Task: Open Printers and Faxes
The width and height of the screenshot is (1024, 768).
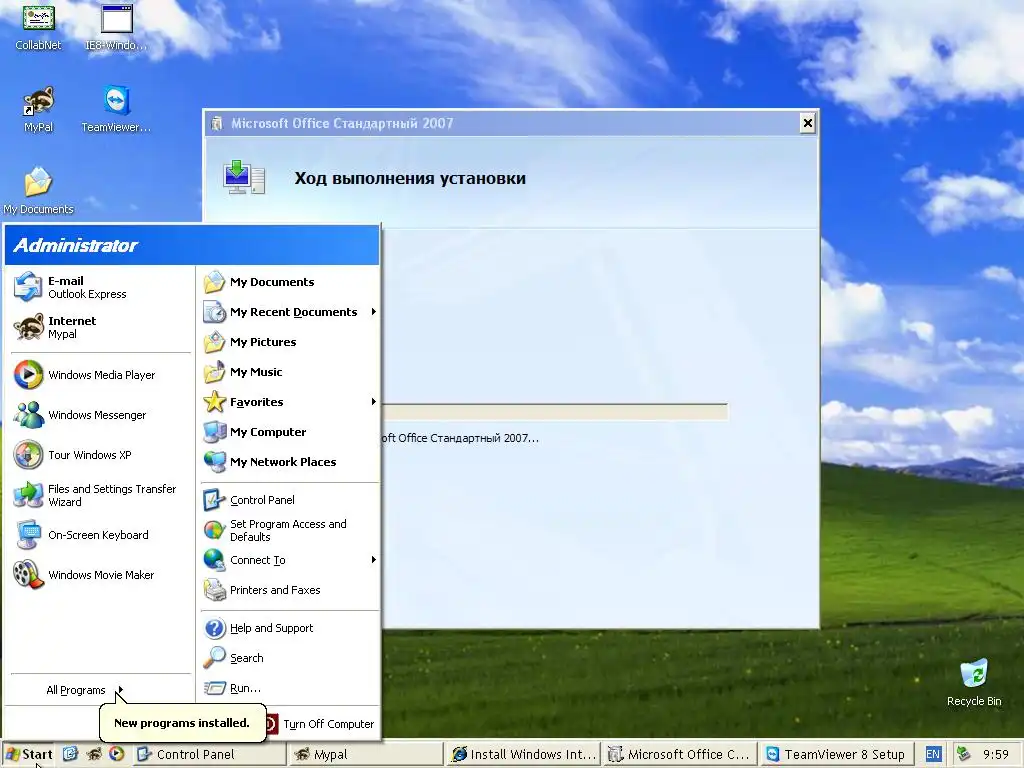Action: tap(289, 590)
